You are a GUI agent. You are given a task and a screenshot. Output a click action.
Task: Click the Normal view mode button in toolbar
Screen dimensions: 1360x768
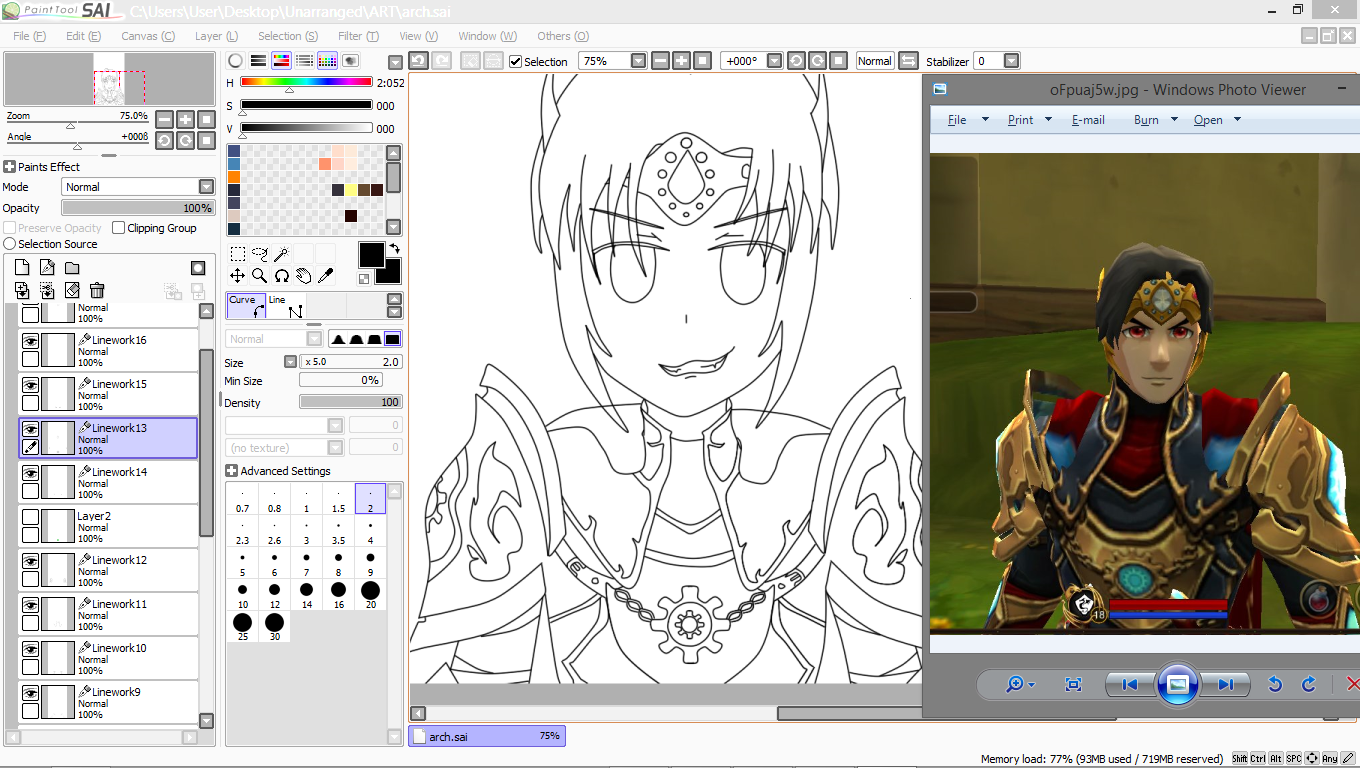point(874,61)
